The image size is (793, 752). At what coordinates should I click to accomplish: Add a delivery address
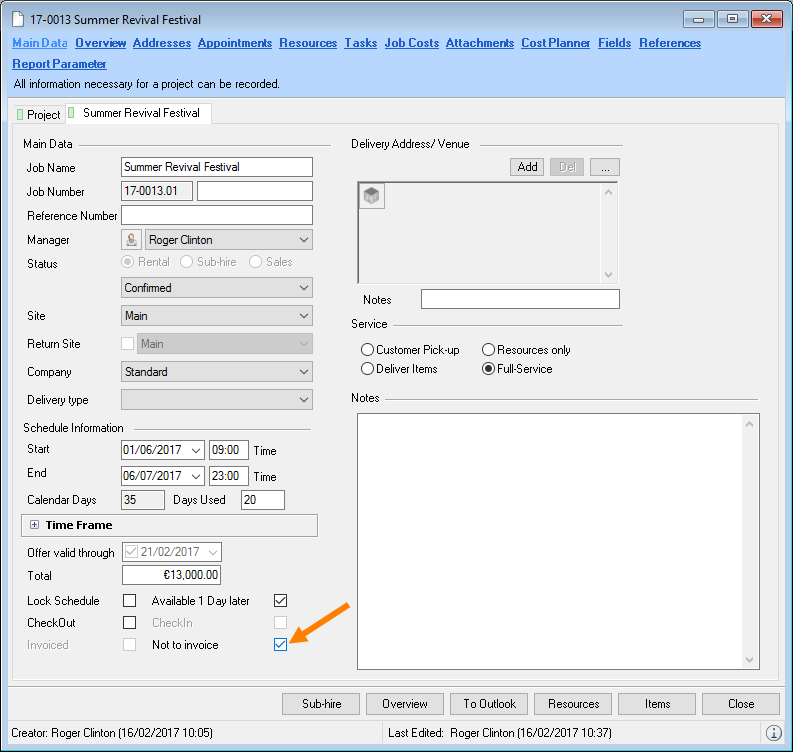pos(527,167)
